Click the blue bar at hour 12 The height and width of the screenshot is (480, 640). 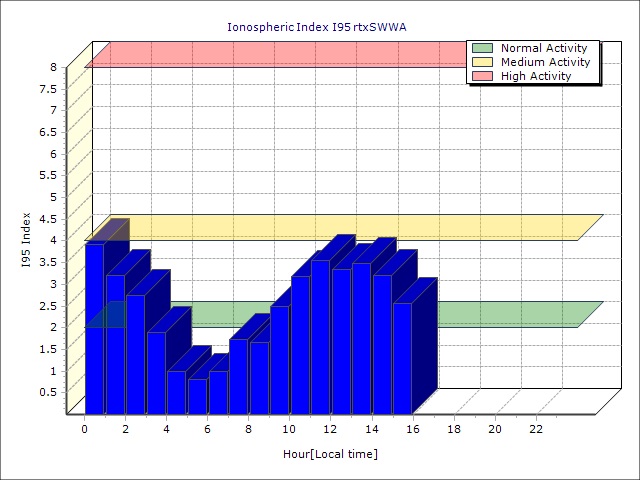click(341, 340)
